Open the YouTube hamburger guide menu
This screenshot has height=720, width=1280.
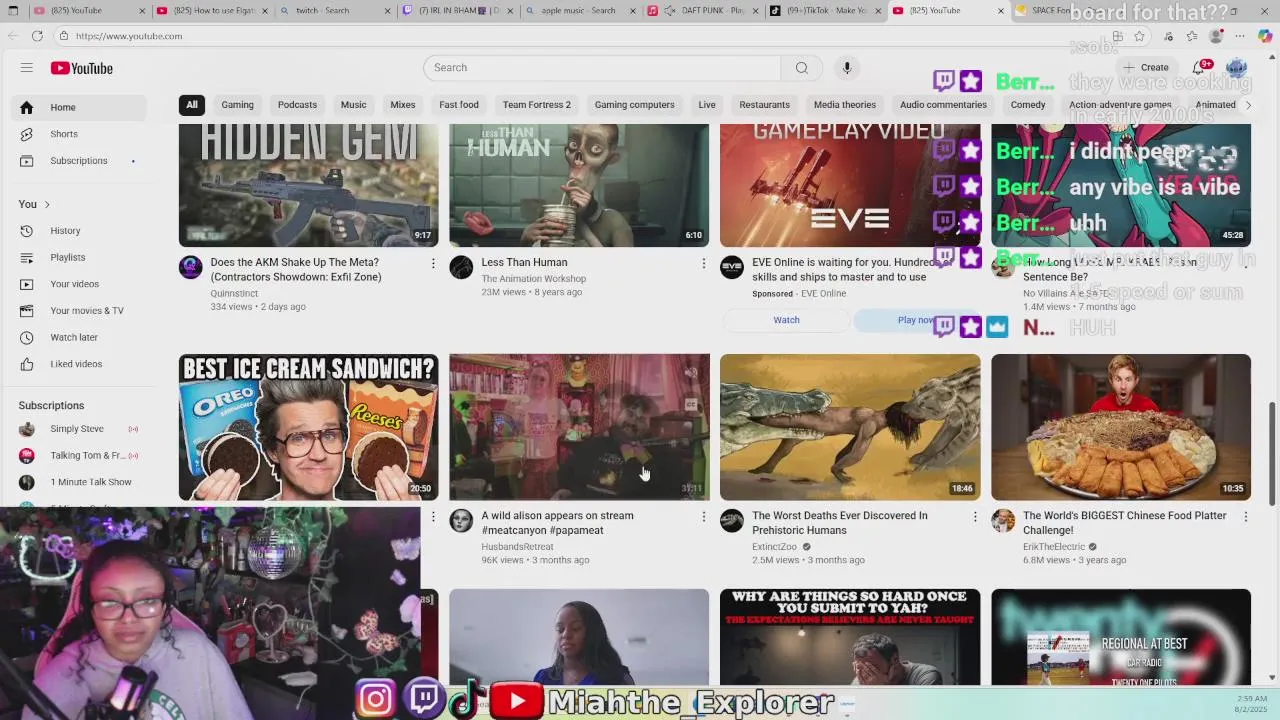pyautogui.click(x=27, y=68)
